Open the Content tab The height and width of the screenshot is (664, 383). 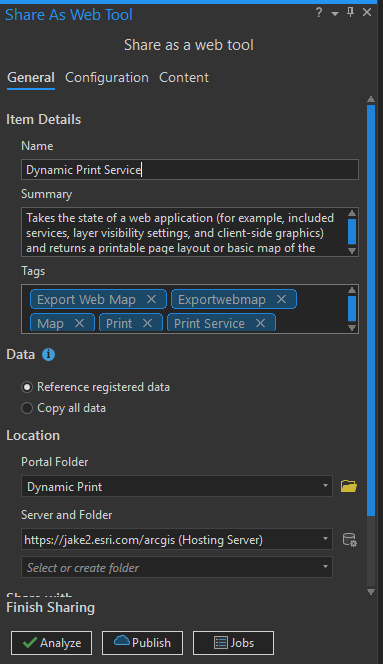click(x=184, y=77)
